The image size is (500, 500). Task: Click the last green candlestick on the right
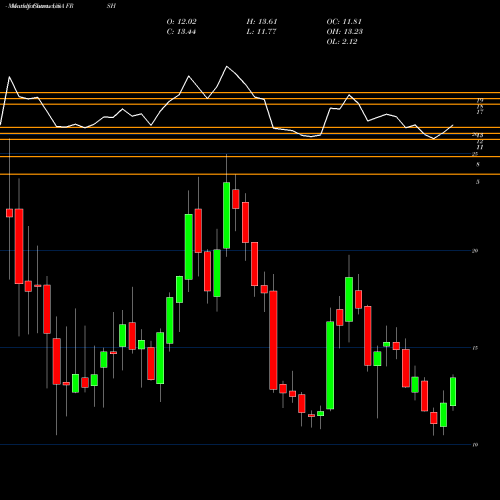[453, 392]
